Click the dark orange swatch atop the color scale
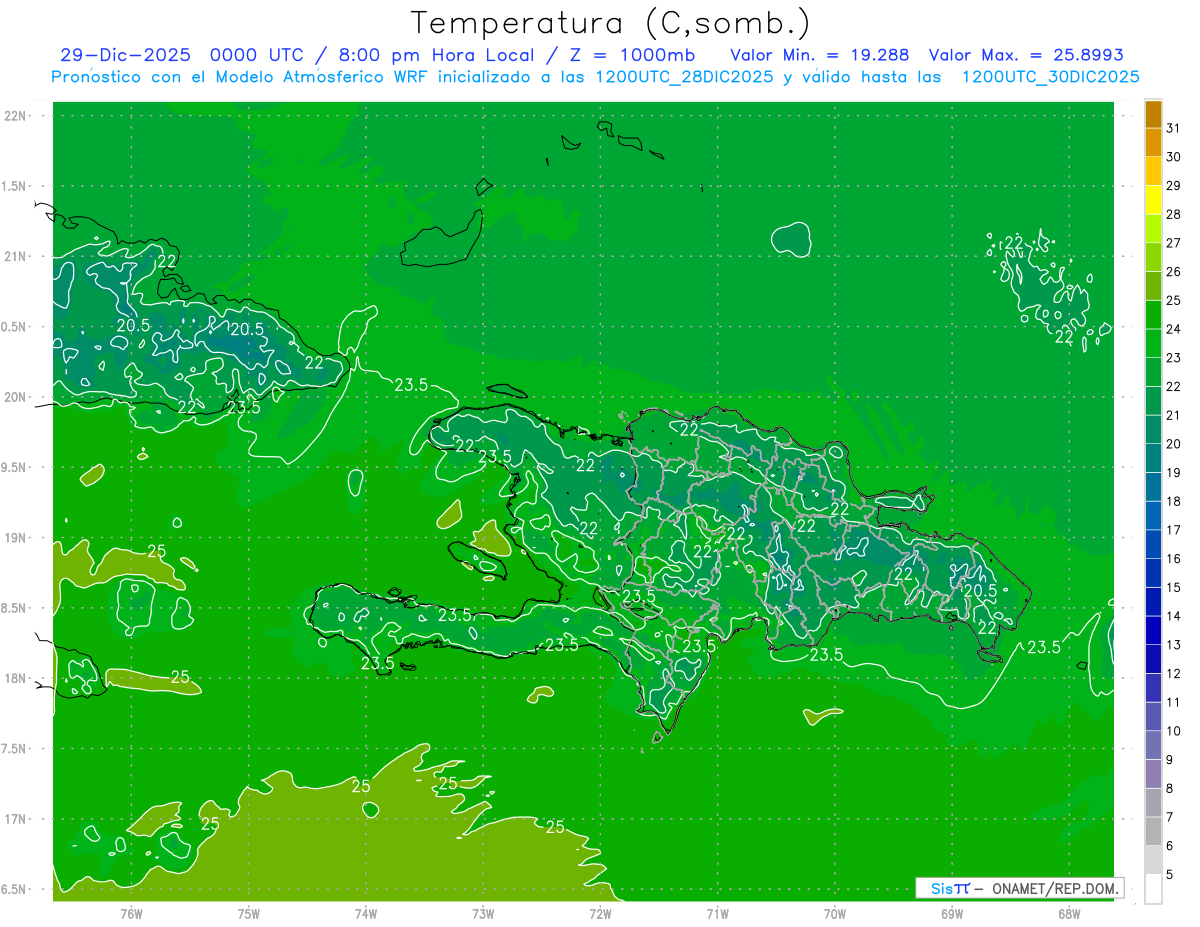 tap(1153, 113)
